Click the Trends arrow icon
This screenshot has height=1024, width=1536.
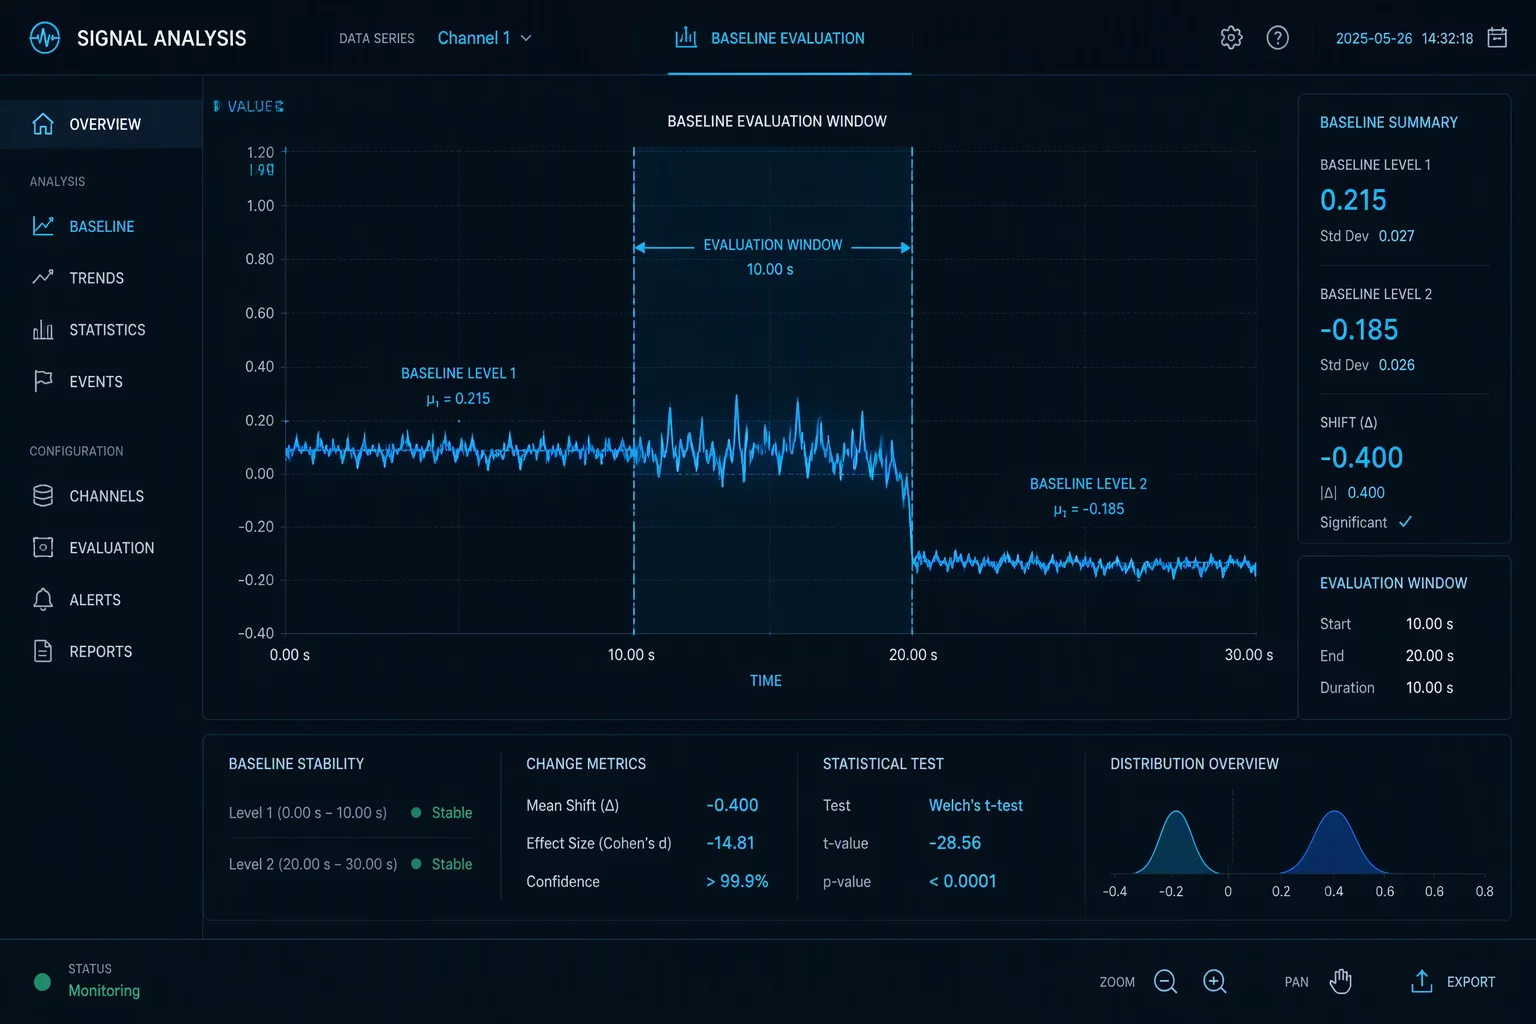coord(43,278)
